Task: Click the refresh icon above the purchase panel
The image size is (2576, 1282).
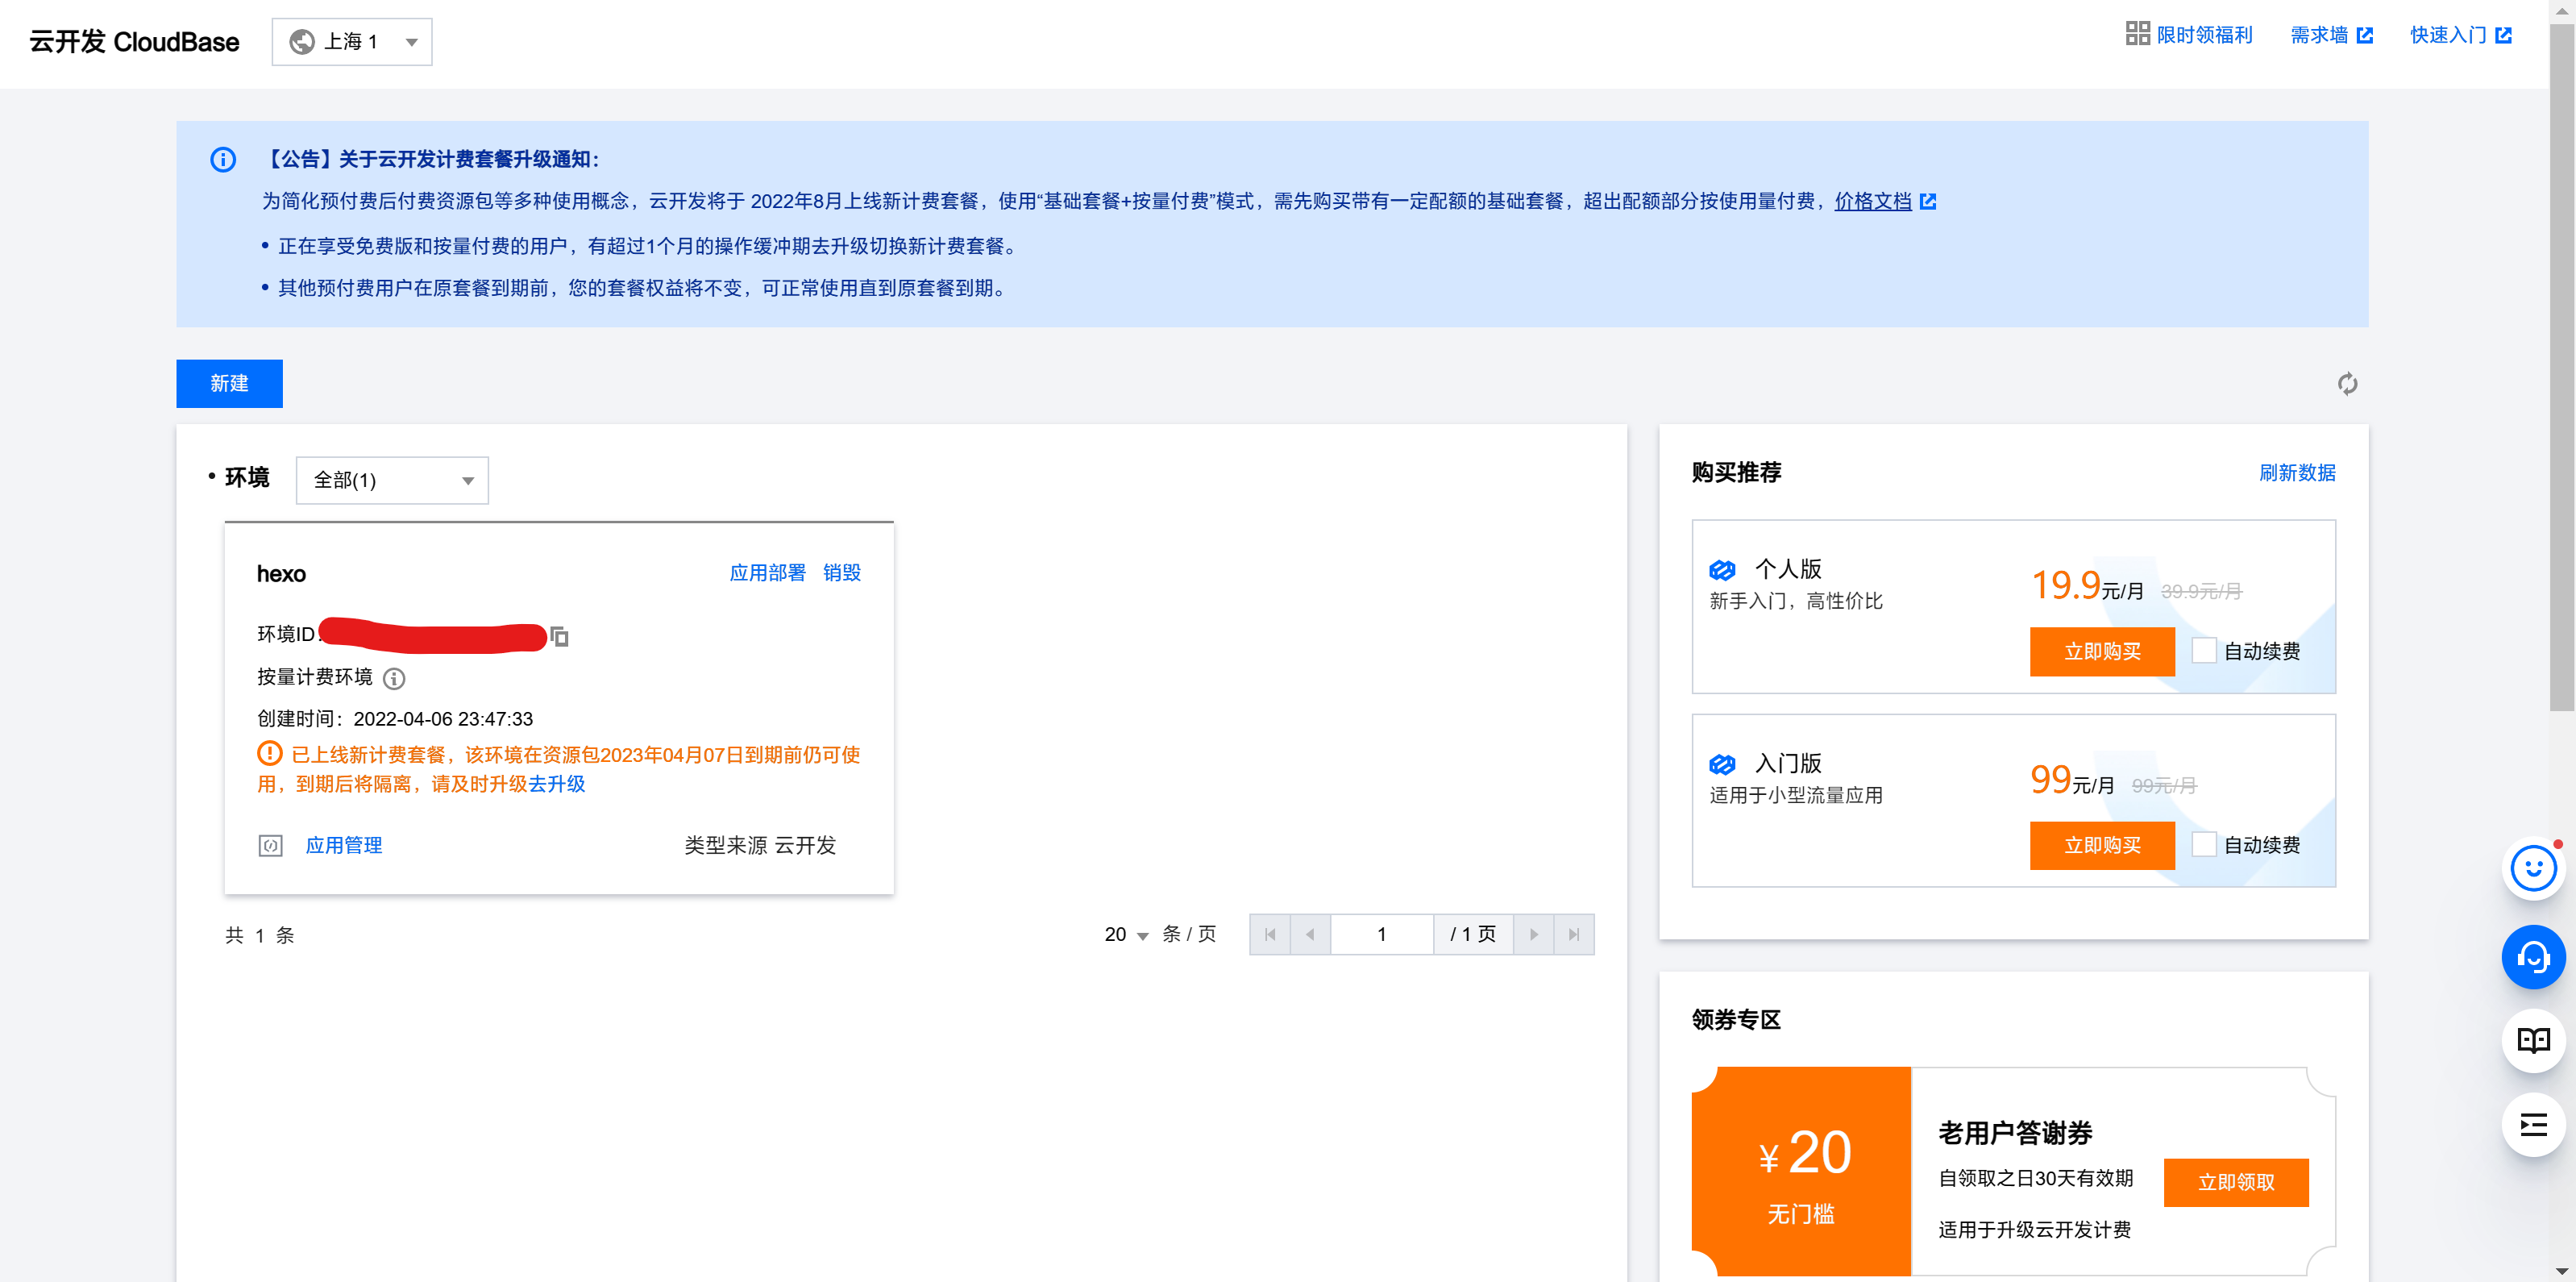Action: pos(2347,384)
